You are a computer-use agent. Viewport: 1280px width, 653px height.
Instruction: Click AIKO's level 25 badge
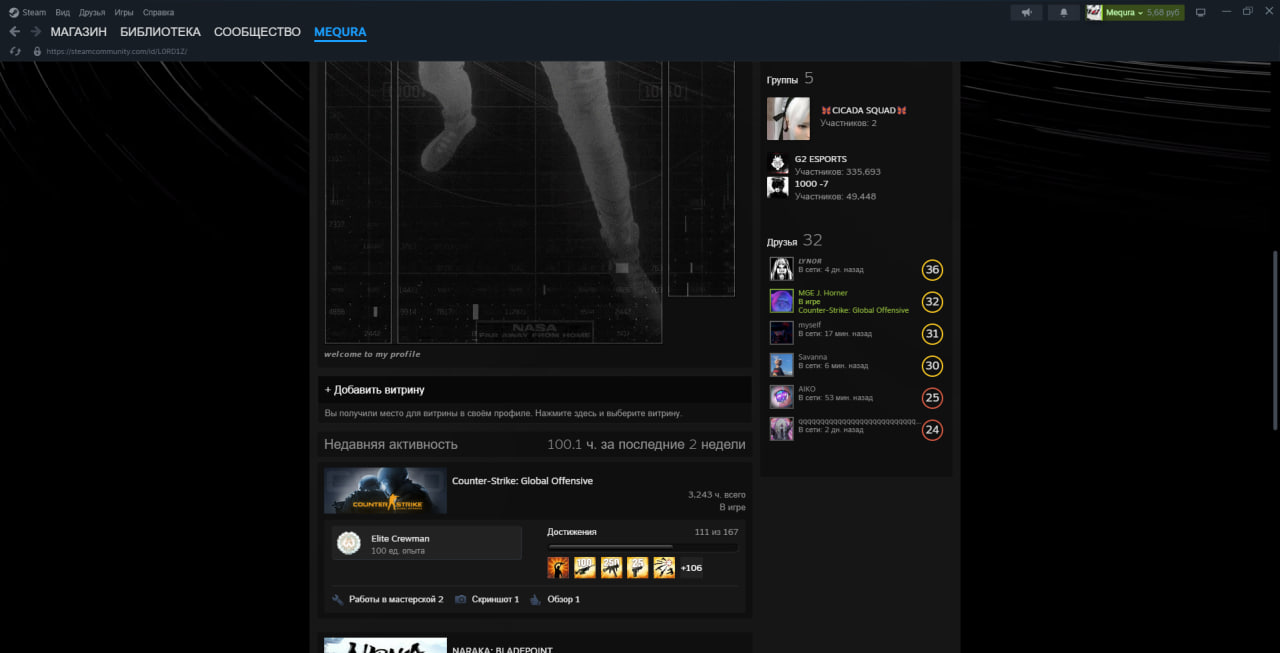click(x=932, y=398)
